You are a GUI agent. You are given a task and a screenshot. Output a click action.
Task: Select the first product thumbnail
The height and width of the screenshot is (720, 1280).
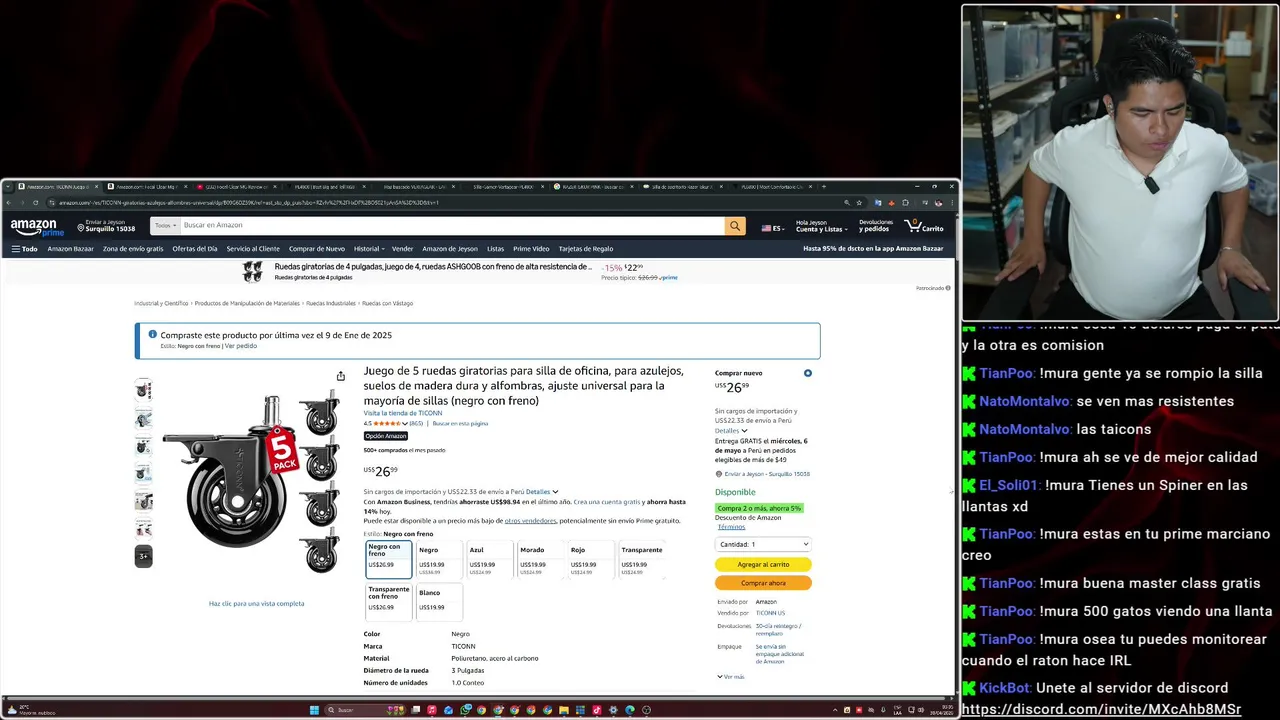pos(144,390)
